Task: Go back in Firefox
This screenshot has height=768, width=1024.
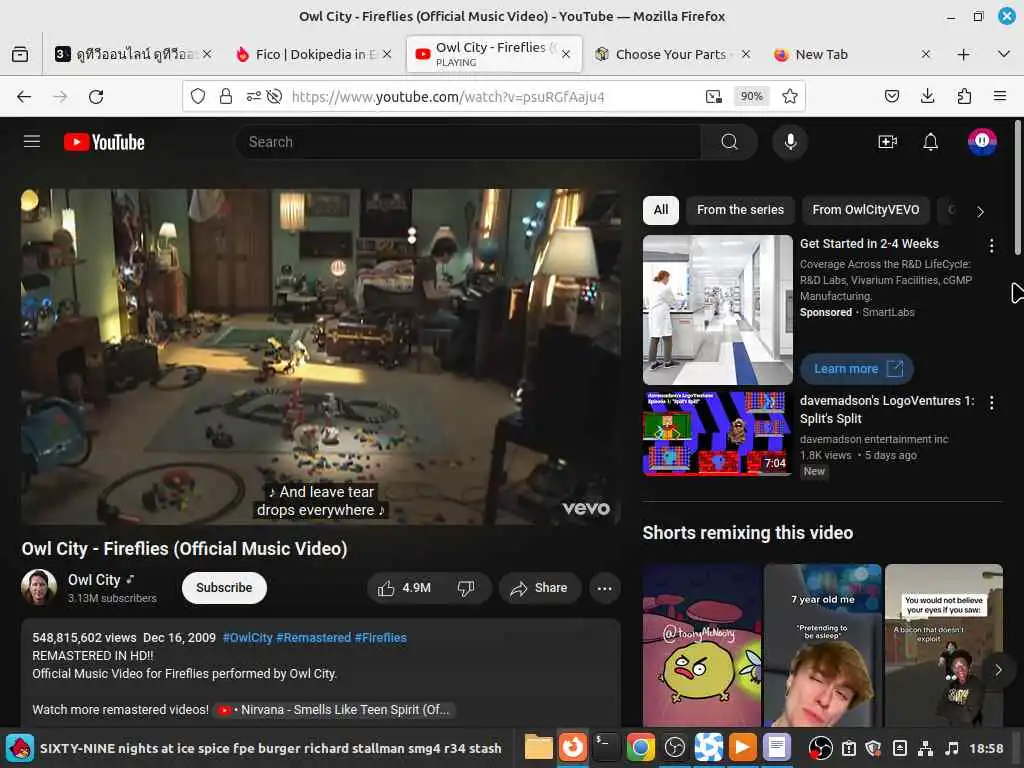Action: point(24,97)
